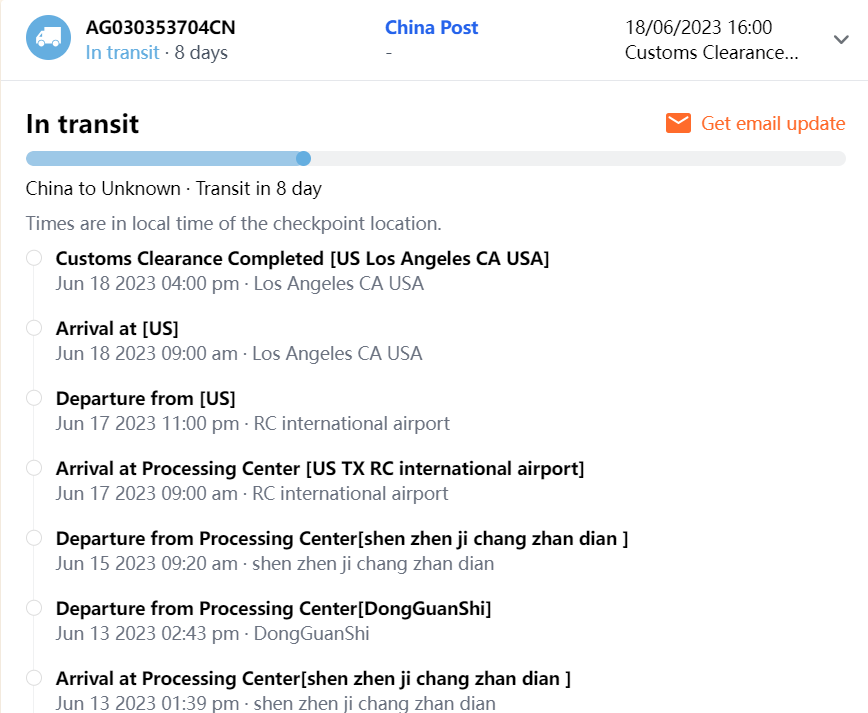Open the Get email update link
Image resolution: width=868 pixels, height=713 pixels.
772,123
